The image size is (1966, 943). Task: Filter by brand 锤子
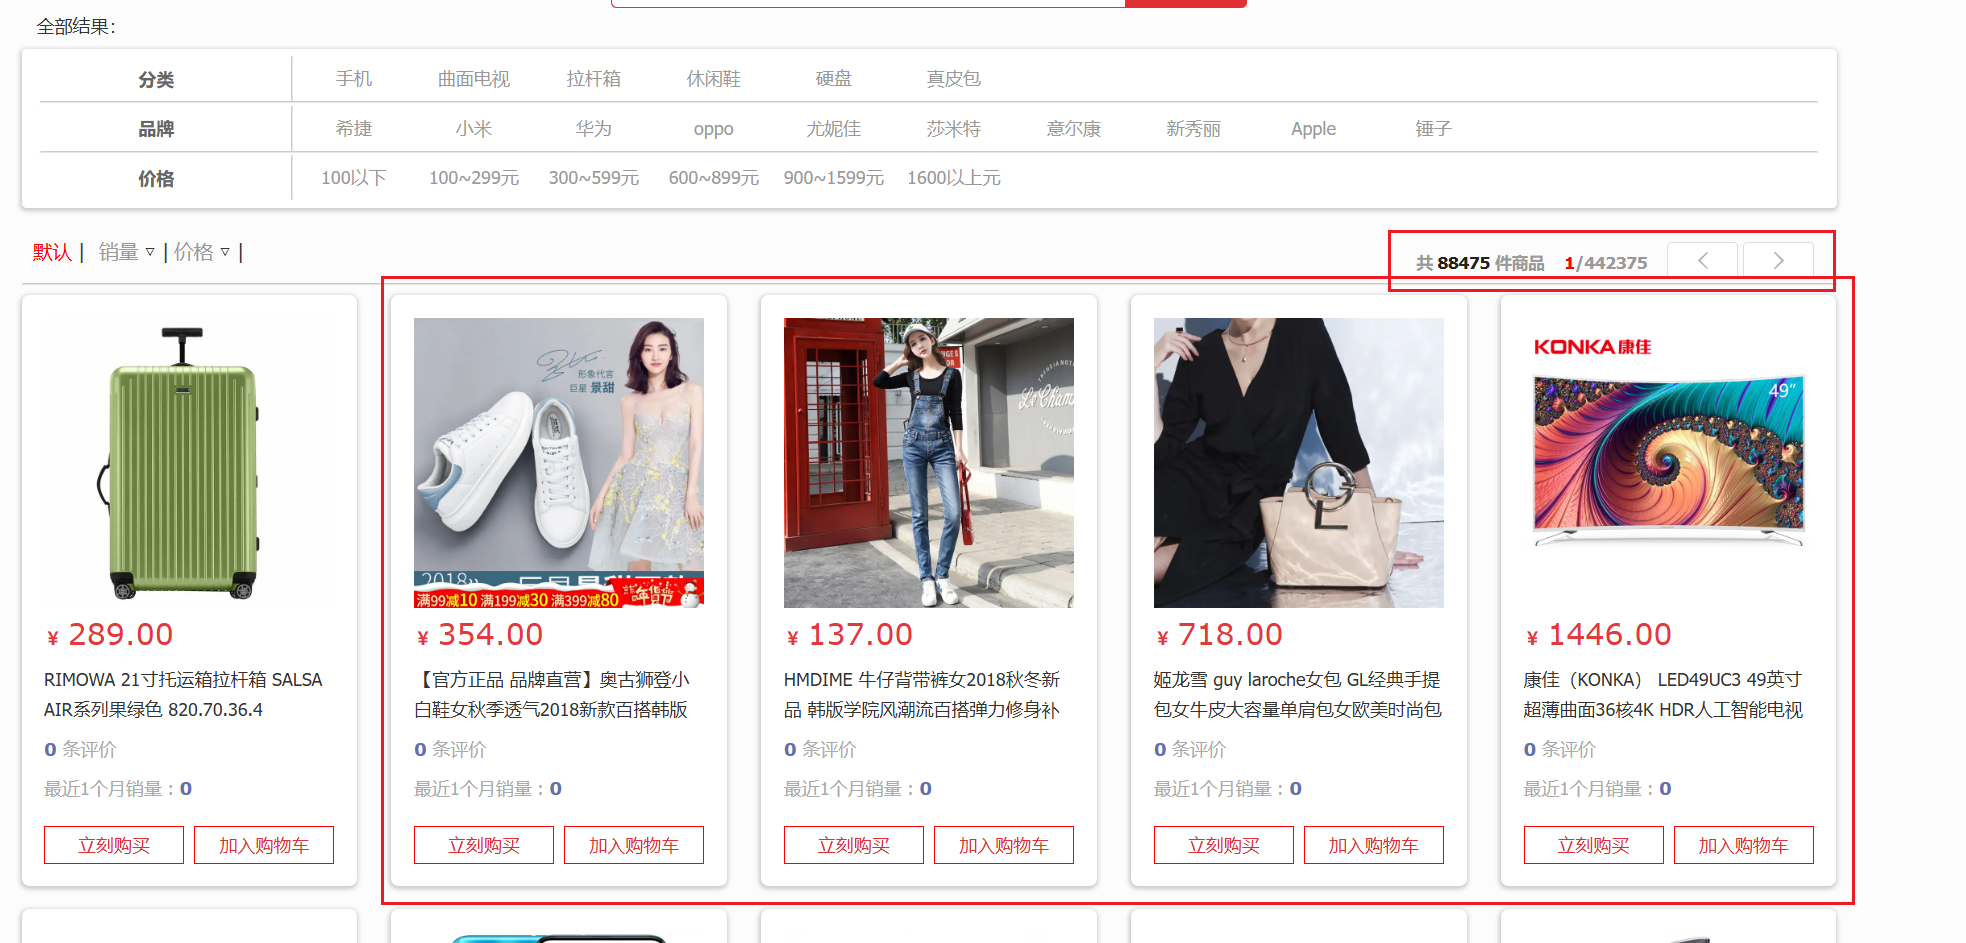pos(1434,129)
